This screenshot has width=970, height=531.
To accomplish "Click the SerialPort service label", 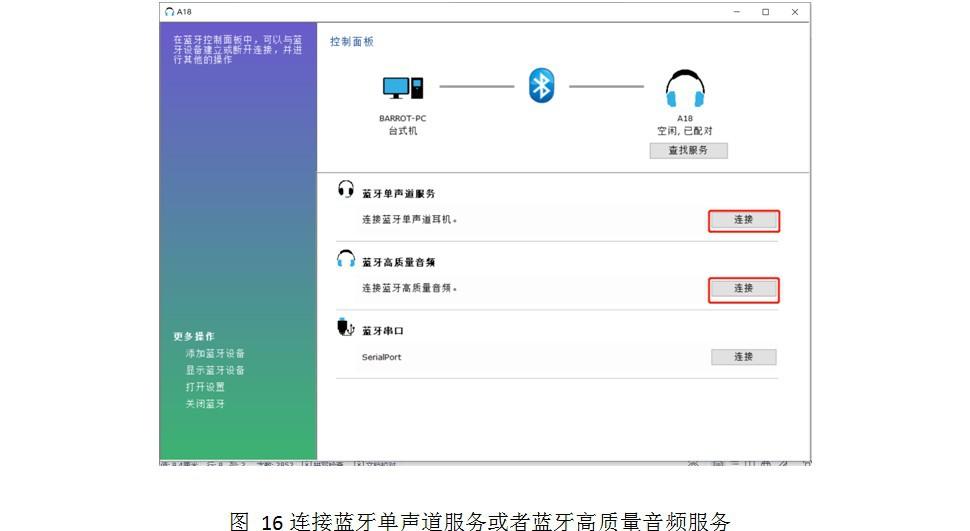I will [381, 357].
